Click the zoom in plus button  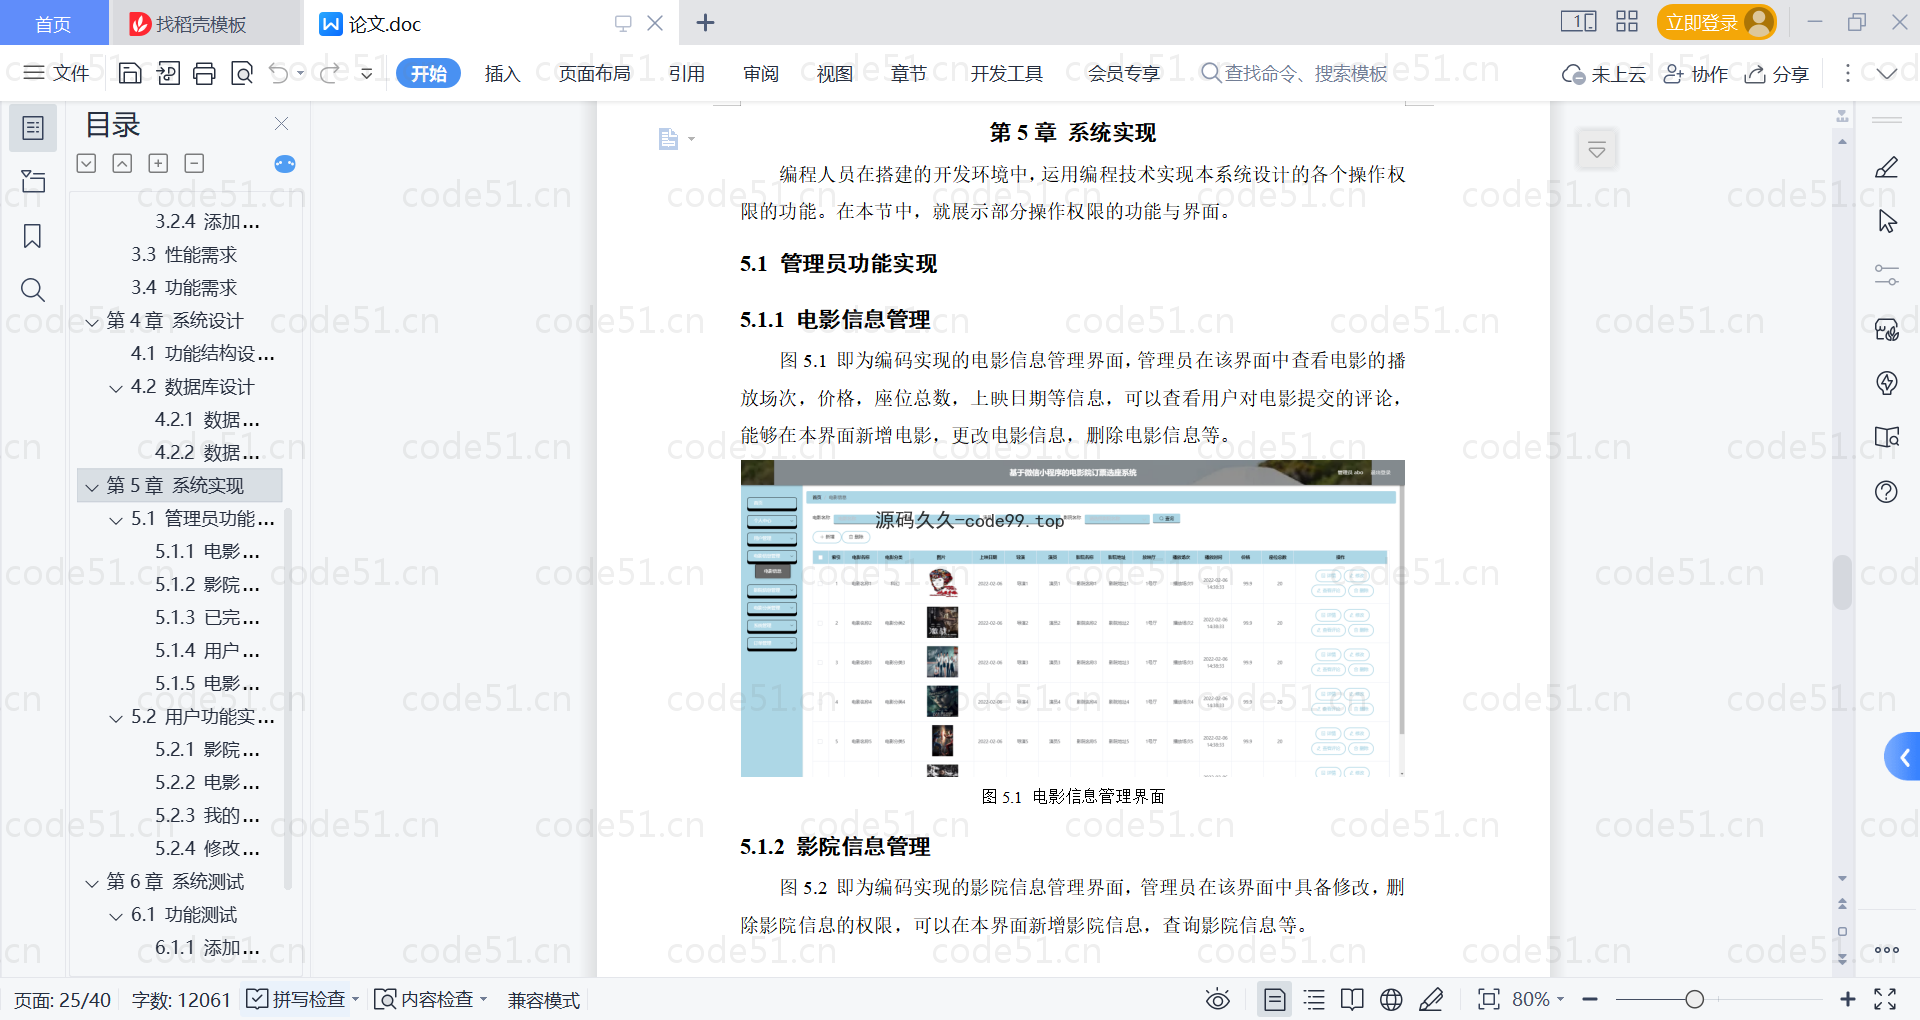coord(1847,999)
